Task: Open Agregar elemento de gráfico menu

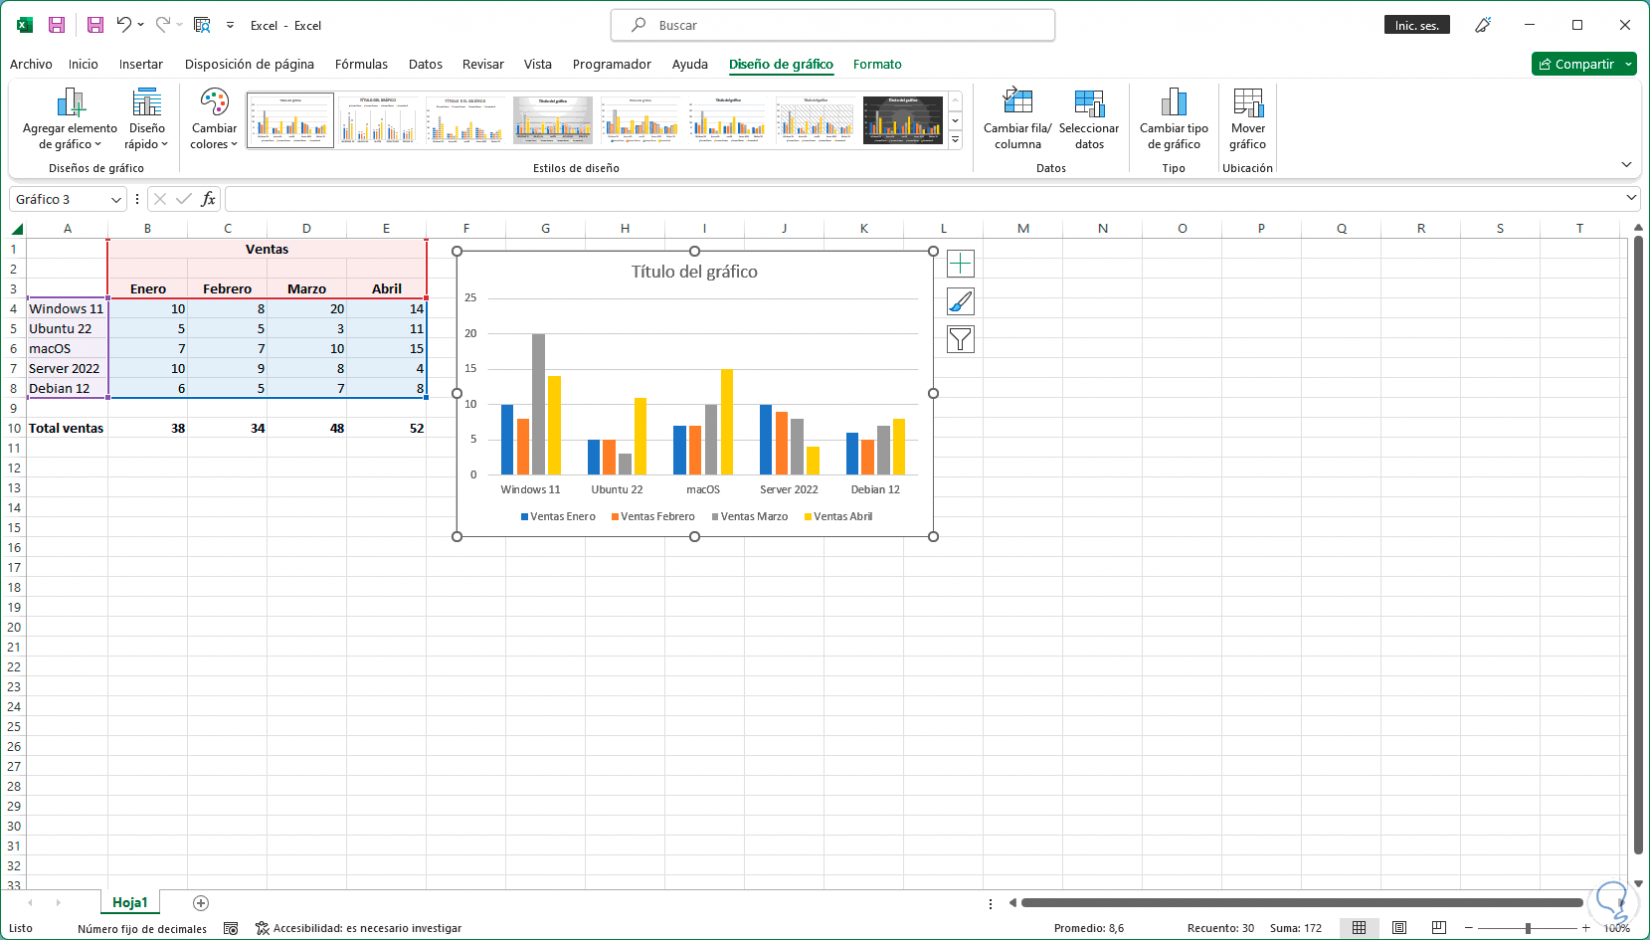Action: point(70,119)
